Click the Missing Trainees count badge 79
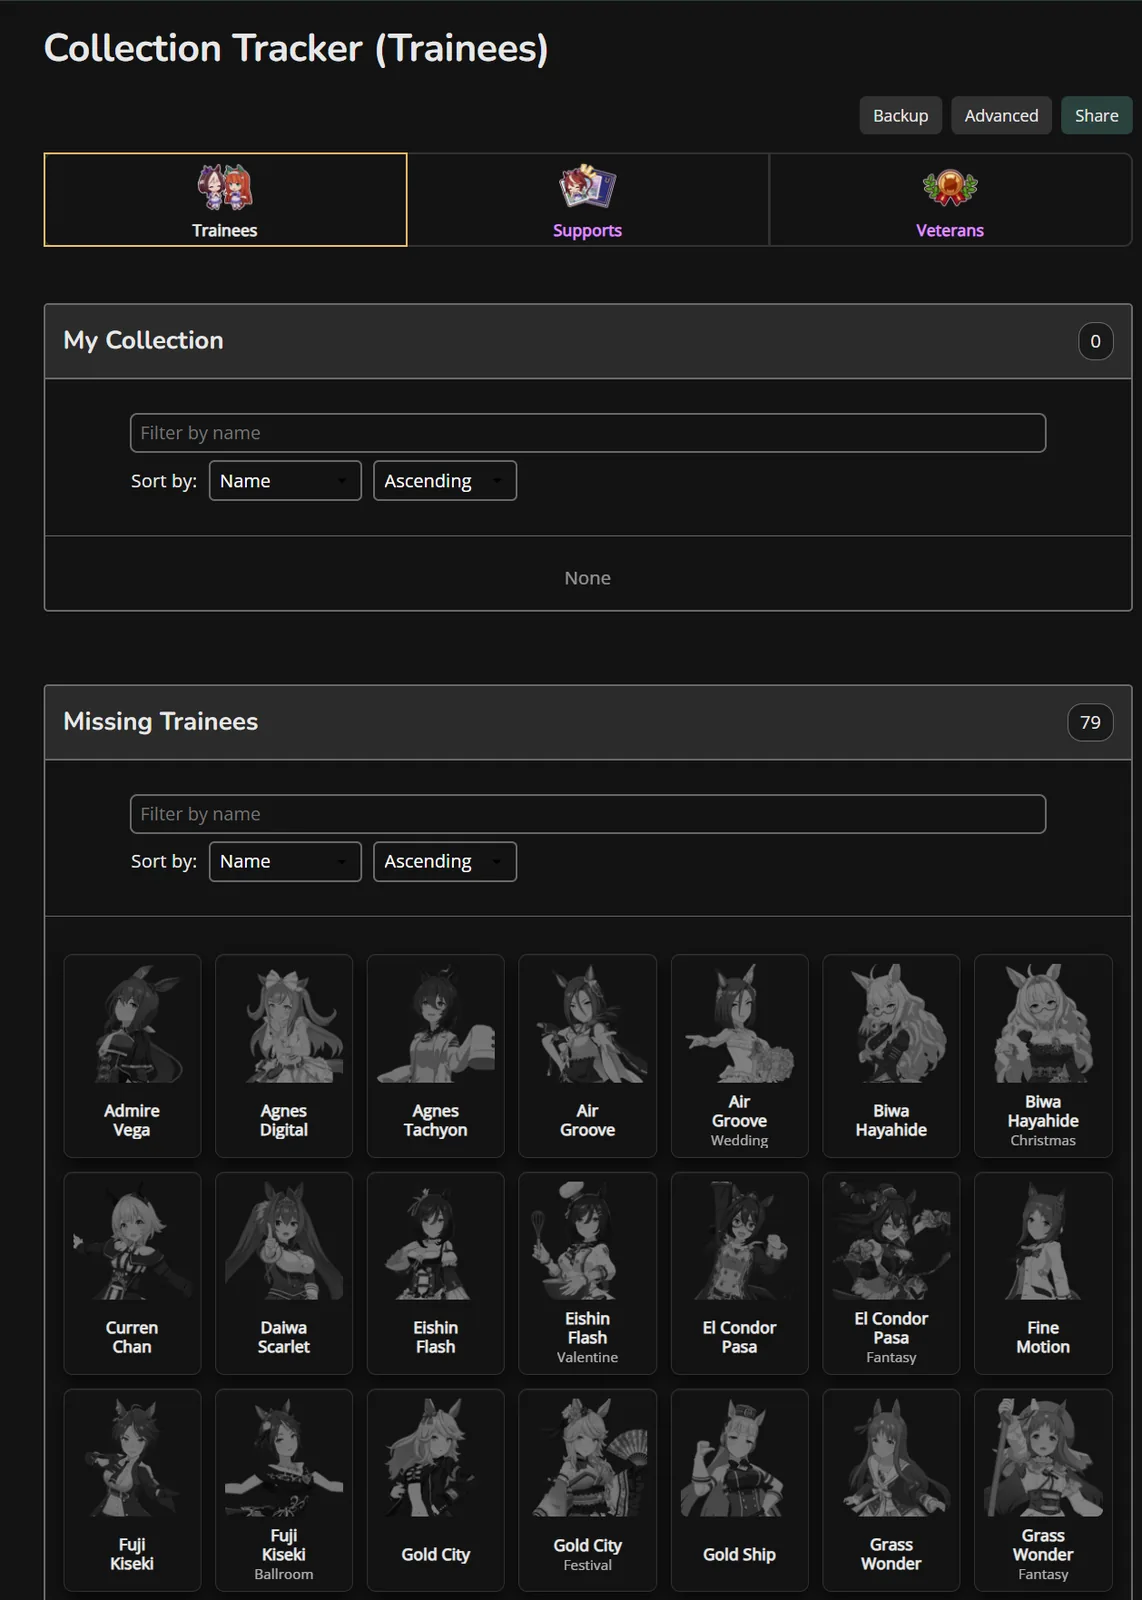Screen dimensions: 1142x1600 tap(1090, 722)
